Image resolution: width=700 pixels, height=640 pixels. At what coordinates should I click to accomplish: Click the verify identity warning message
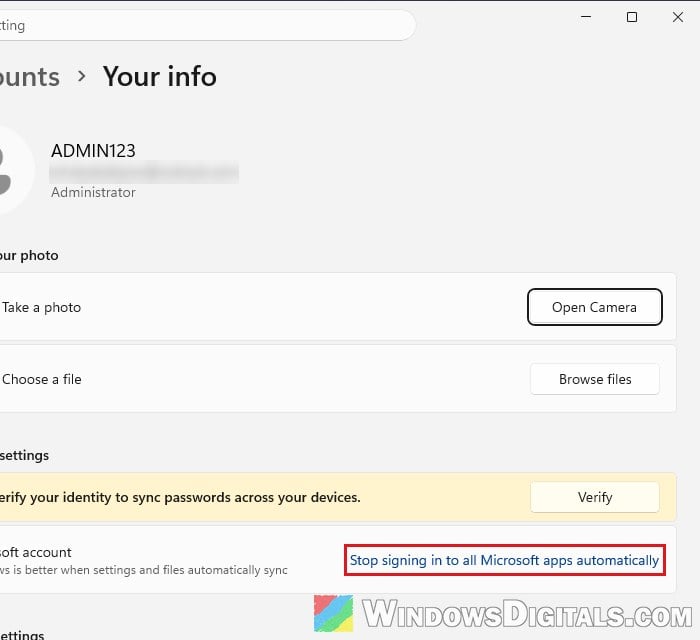(180, 497)
